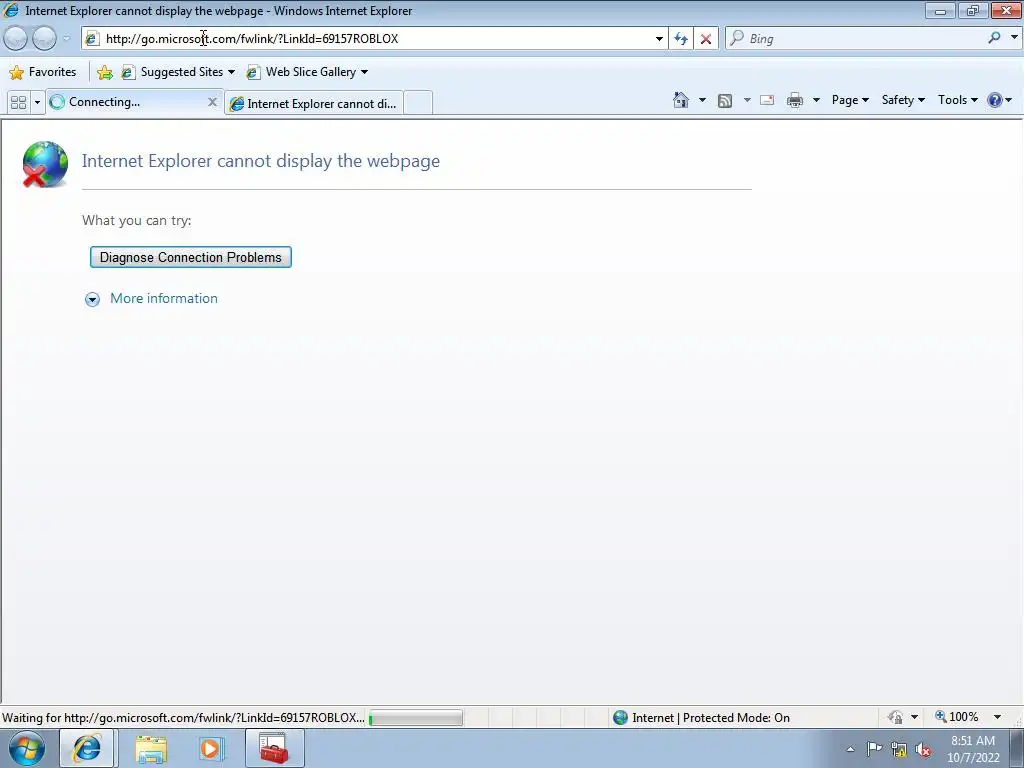The width and height of the screenshot is (1024, 768).
Task: Click the page loading progress bar
Action: coord(415,718)
